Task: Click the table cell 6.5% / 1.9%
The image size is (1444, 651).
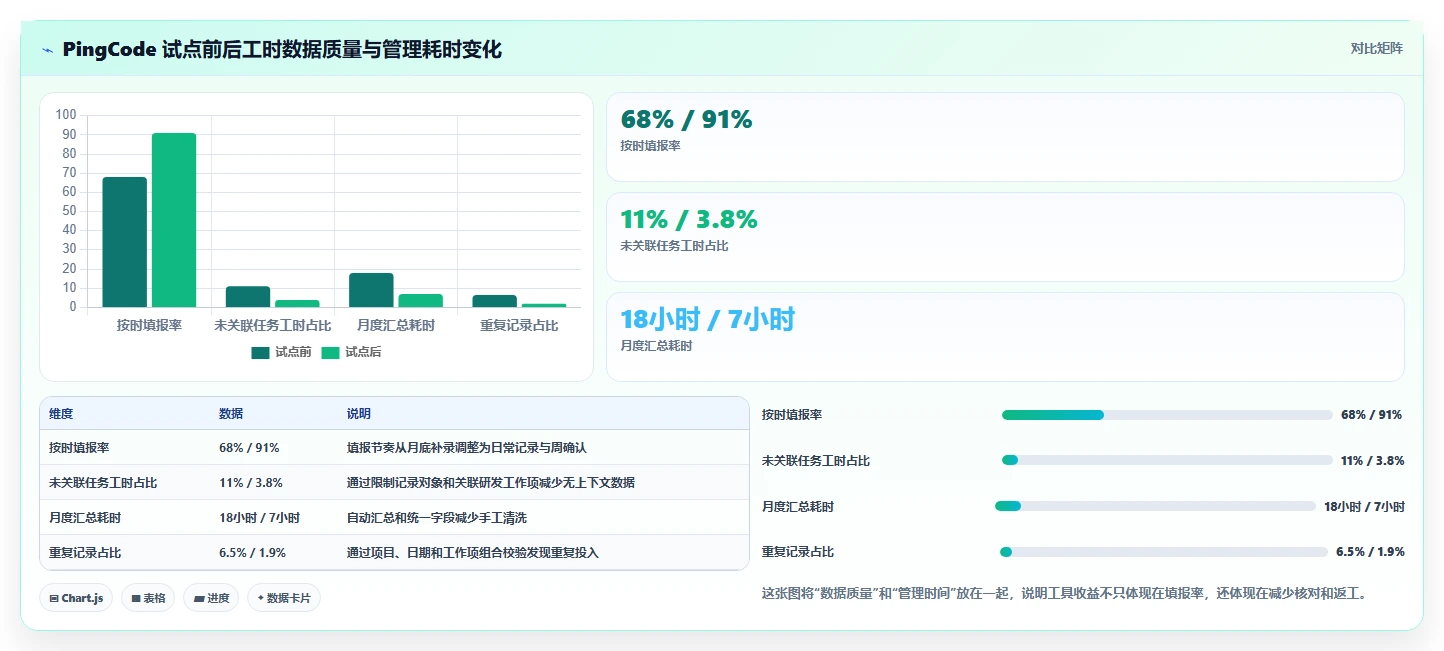Action: [253, 553]
